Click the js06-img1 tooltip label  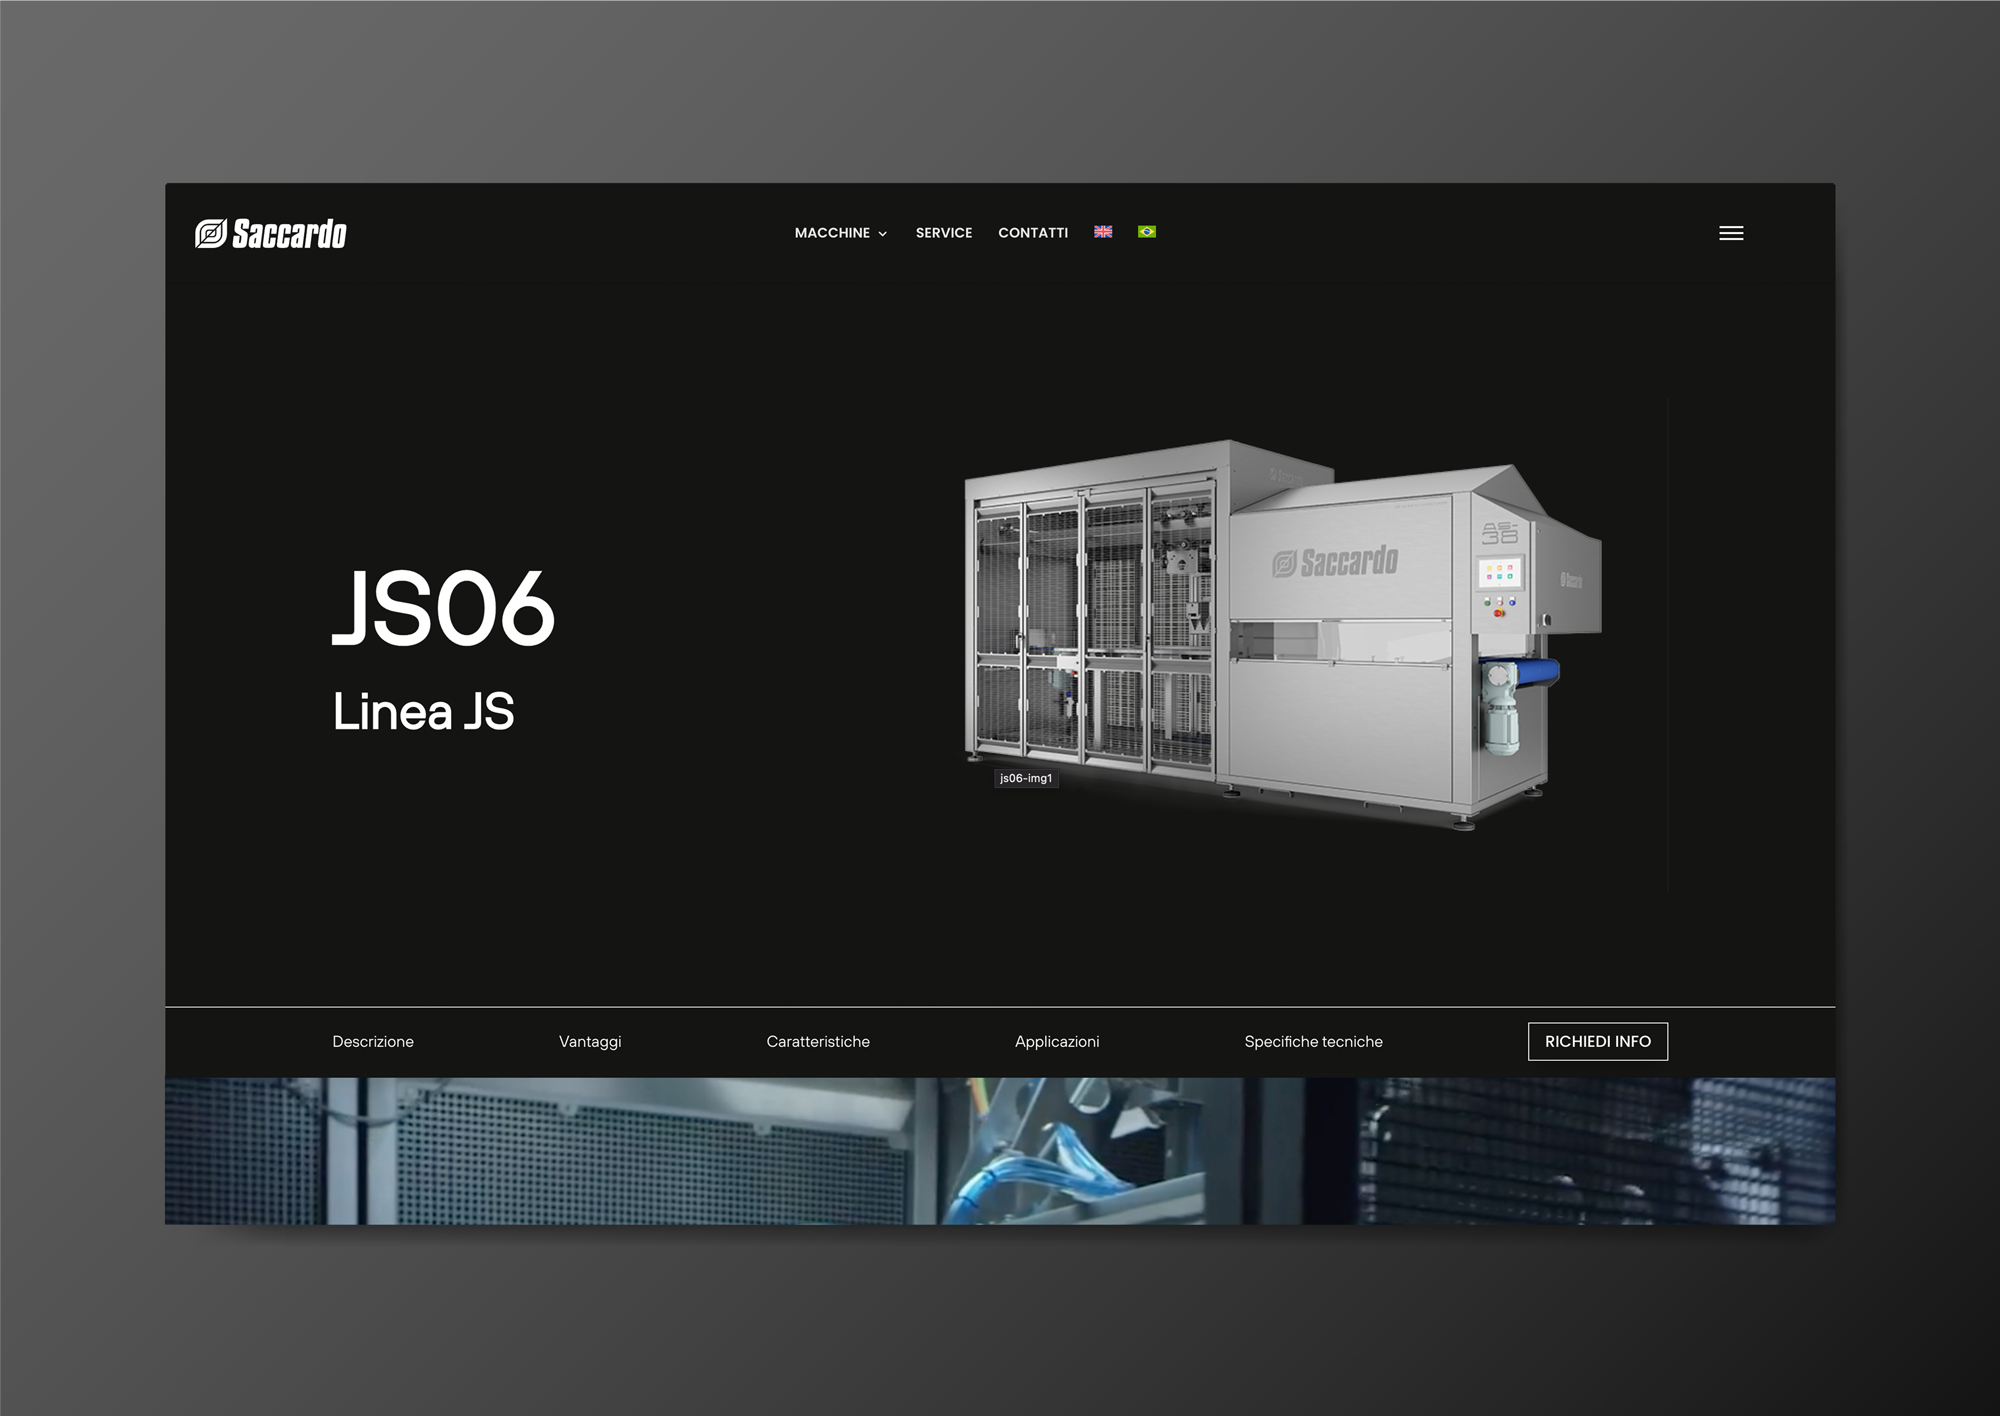pos(1026,778)
